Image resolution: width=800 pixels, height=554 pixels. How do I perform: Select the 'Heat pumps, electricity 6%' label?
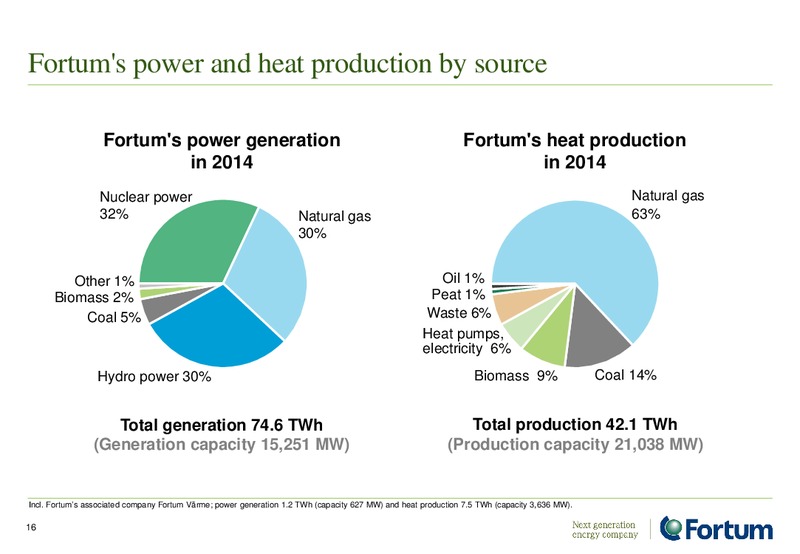467,341
